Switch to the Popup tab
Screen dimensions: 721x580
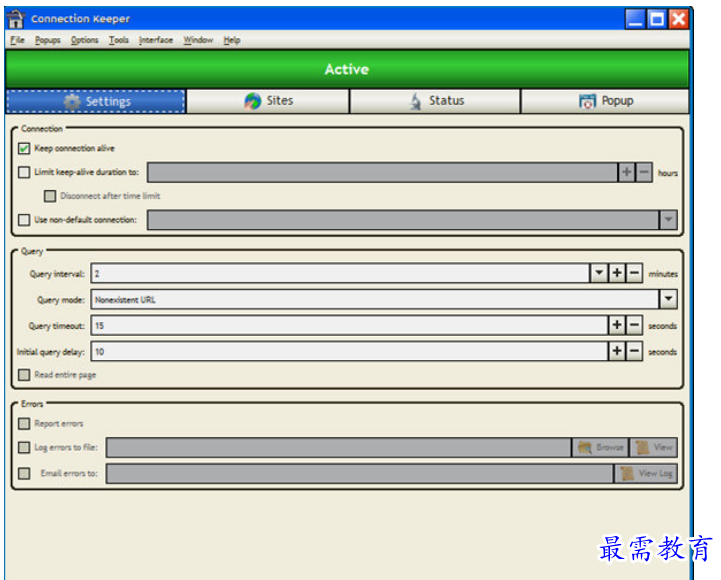click(605, 101)
